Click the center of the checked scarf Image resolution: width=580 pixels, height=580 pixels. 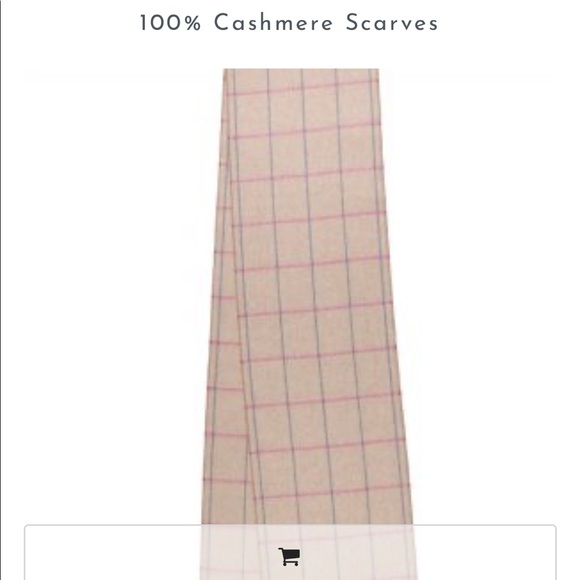pos(307,296)
